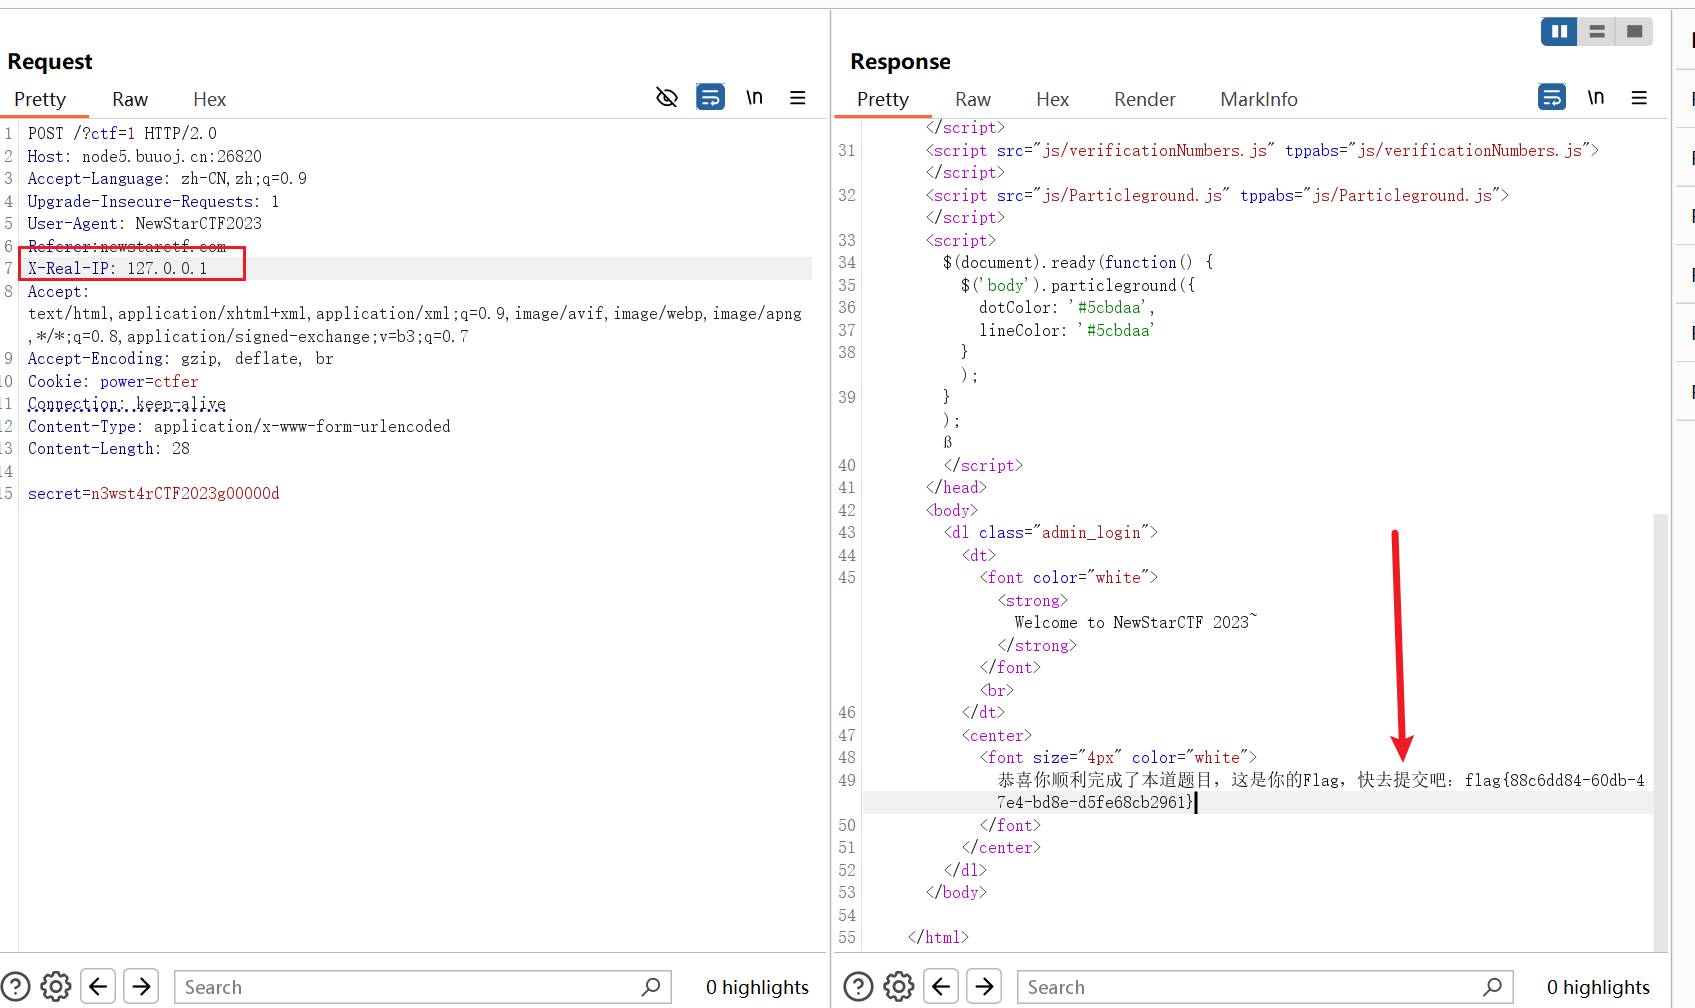Screen dimensions: 1695x1008
Task: Click Response '0 highlights' label
Action: pyautogui.click(x=1598, y=987)
